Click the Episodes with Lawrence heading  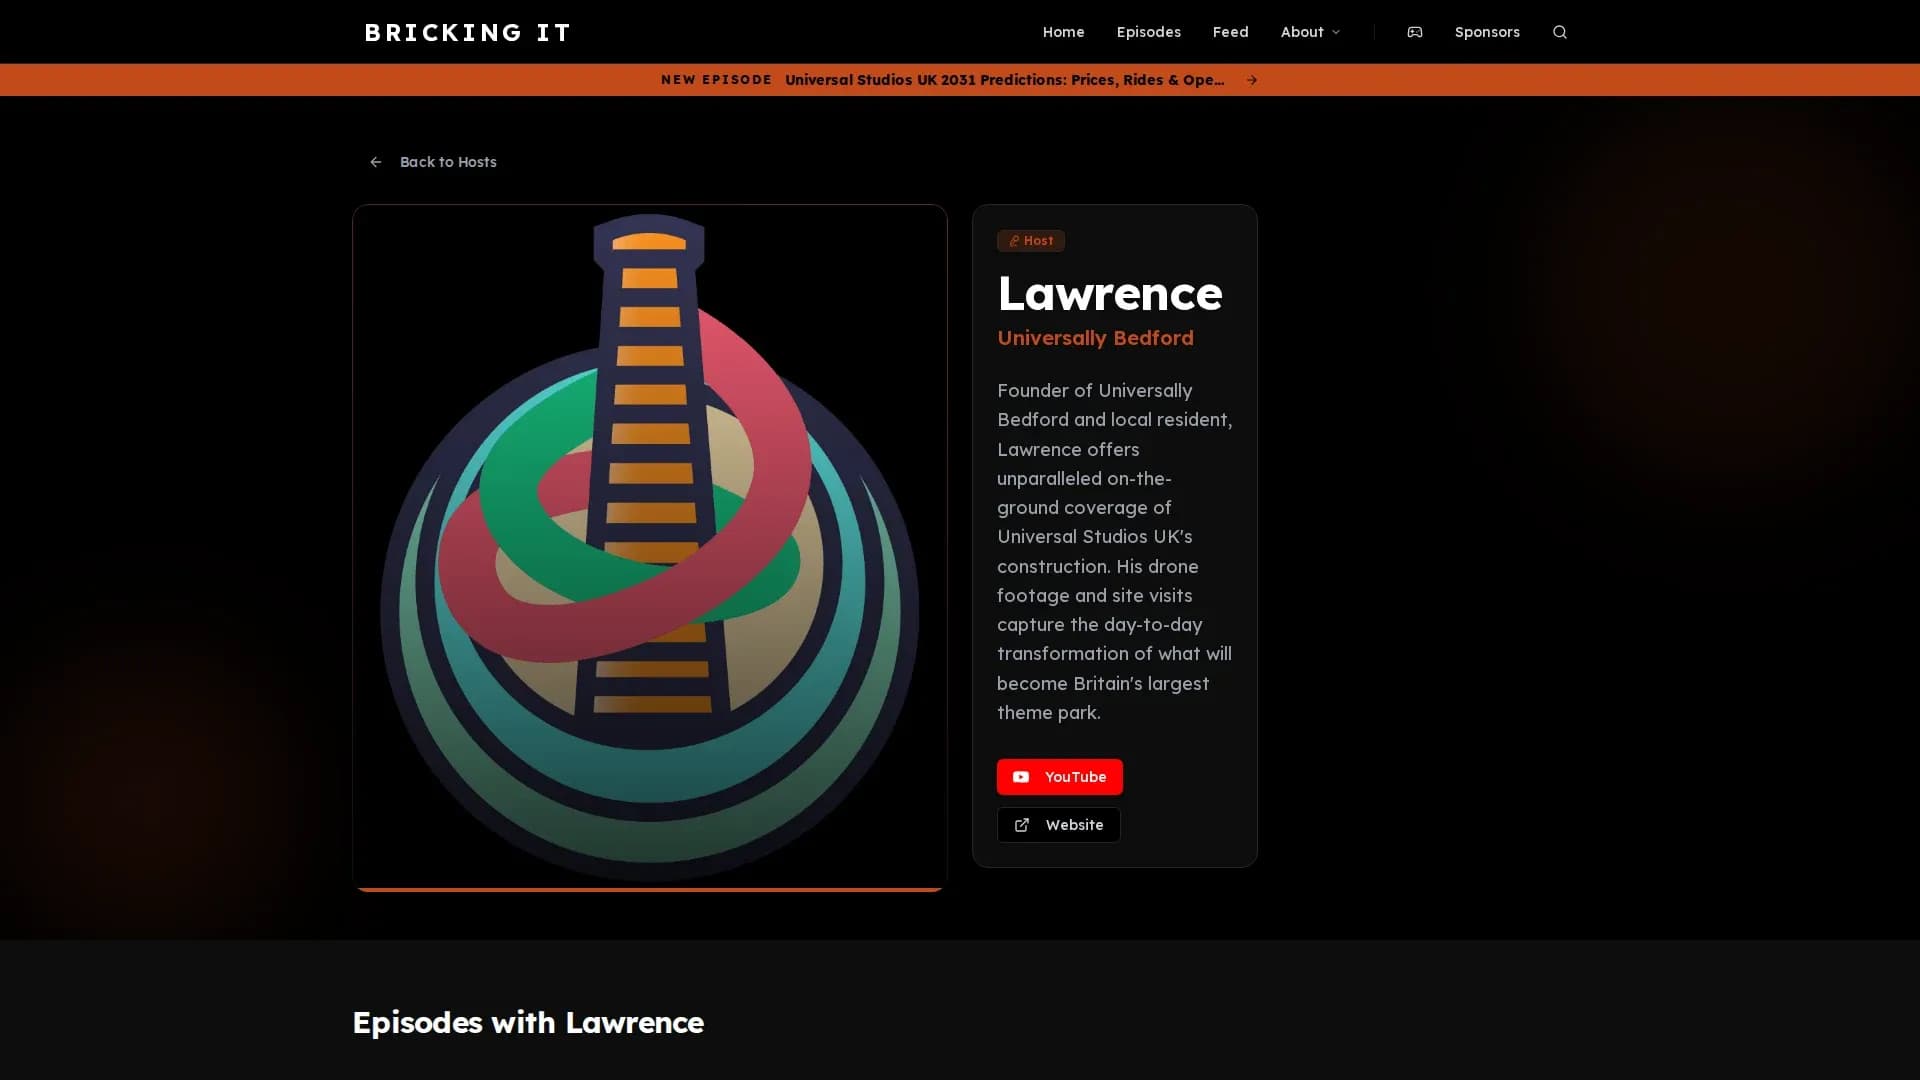(528, 1023)
